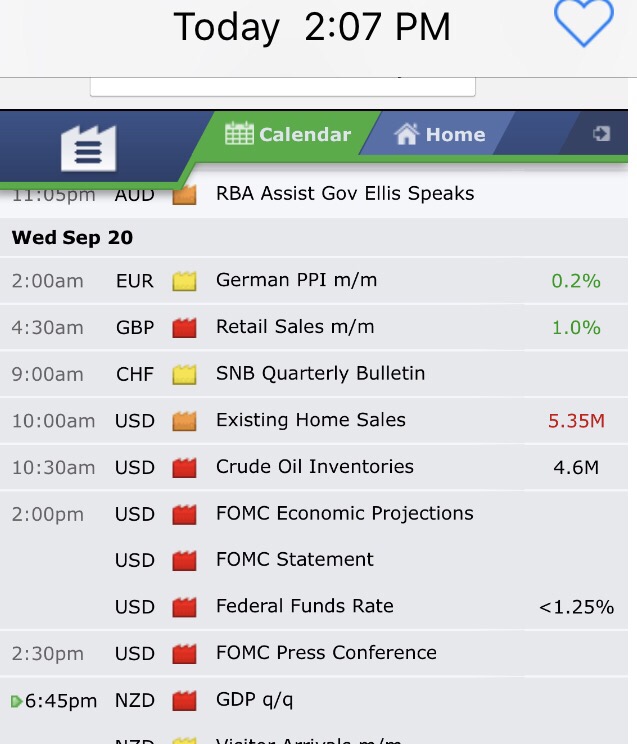Click the red impact icon for Retail Sales
This screenshot has width=637, height=744.
pyautogui.click(x=184, y=328)
